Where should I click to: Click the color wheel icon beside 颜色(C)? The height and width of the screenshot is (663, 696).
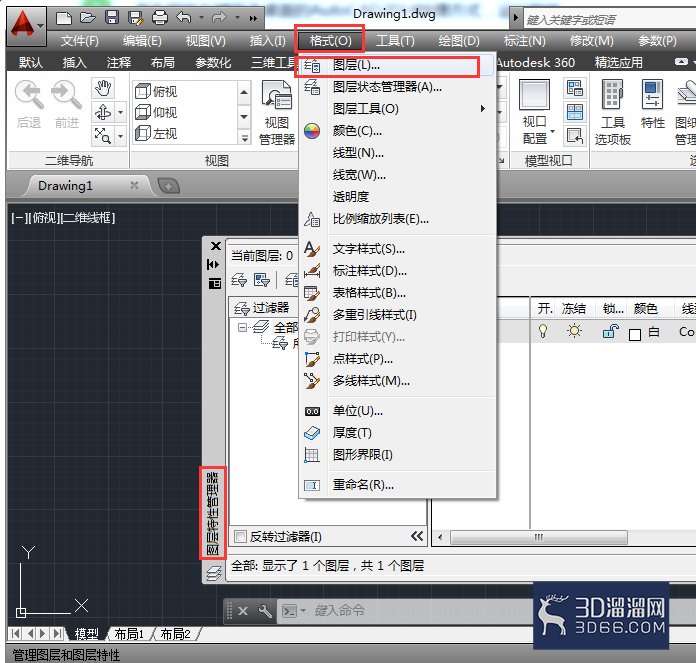[312, 131]
